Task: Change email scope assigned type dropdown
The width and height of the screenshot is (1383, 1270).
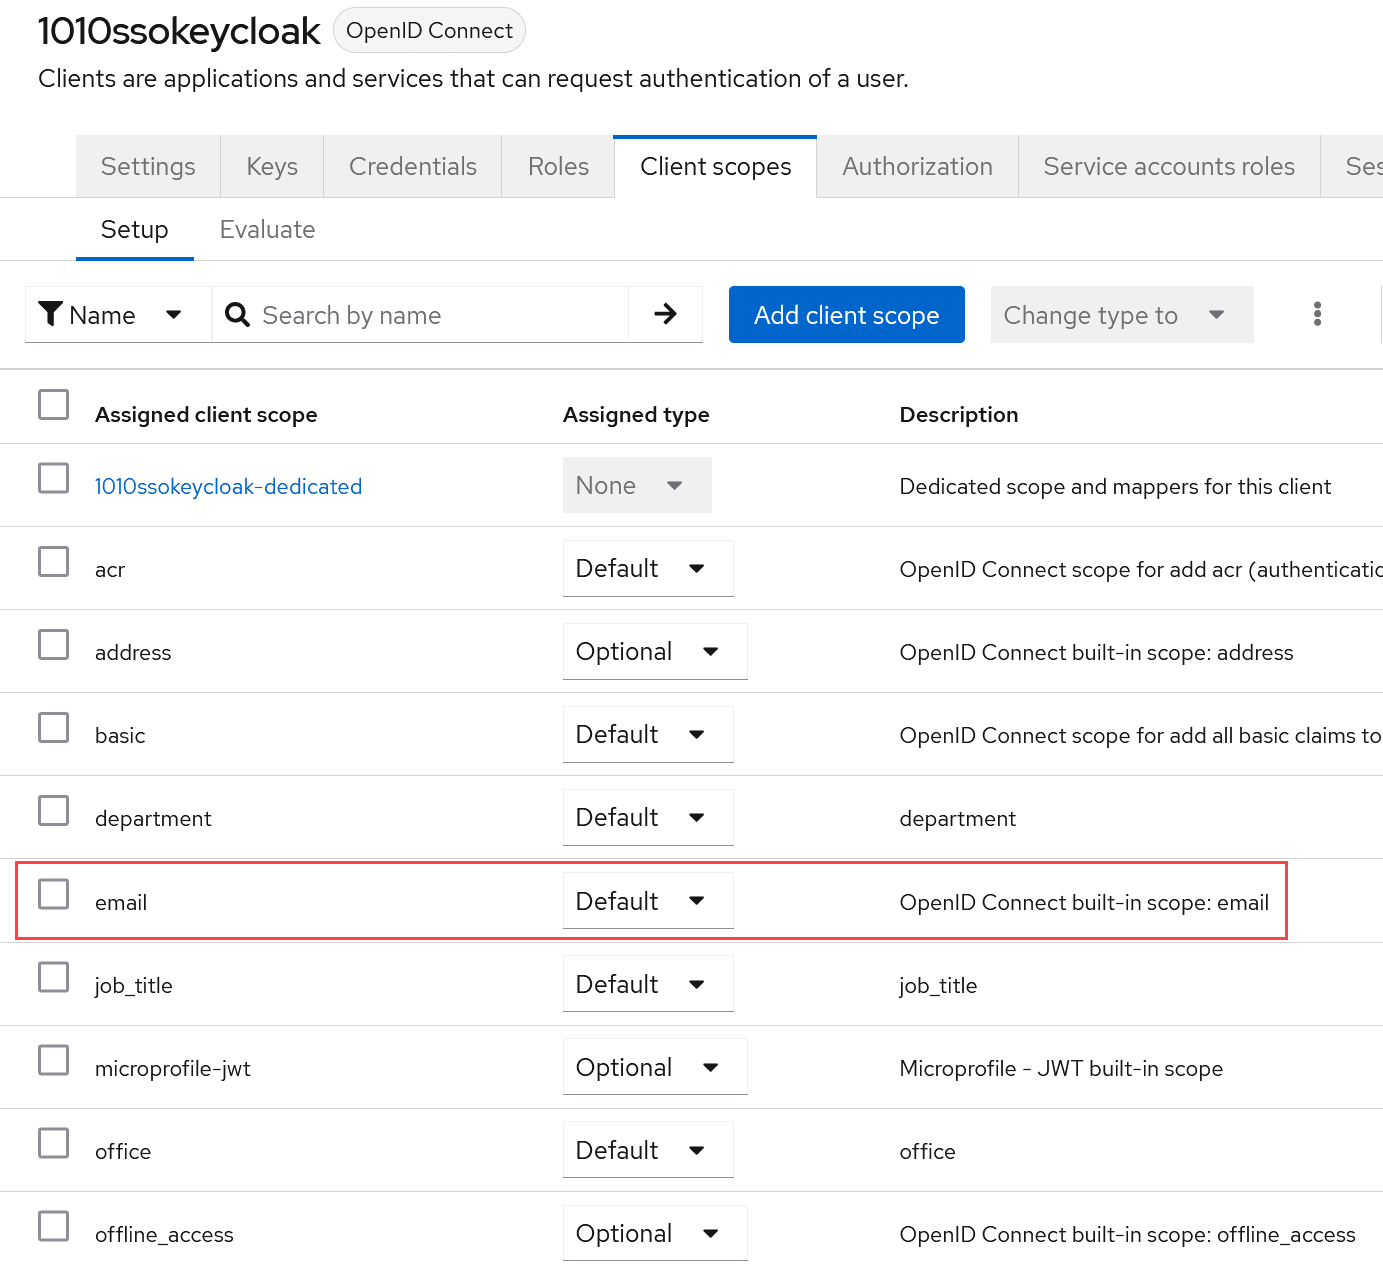Action: point(648,901)
